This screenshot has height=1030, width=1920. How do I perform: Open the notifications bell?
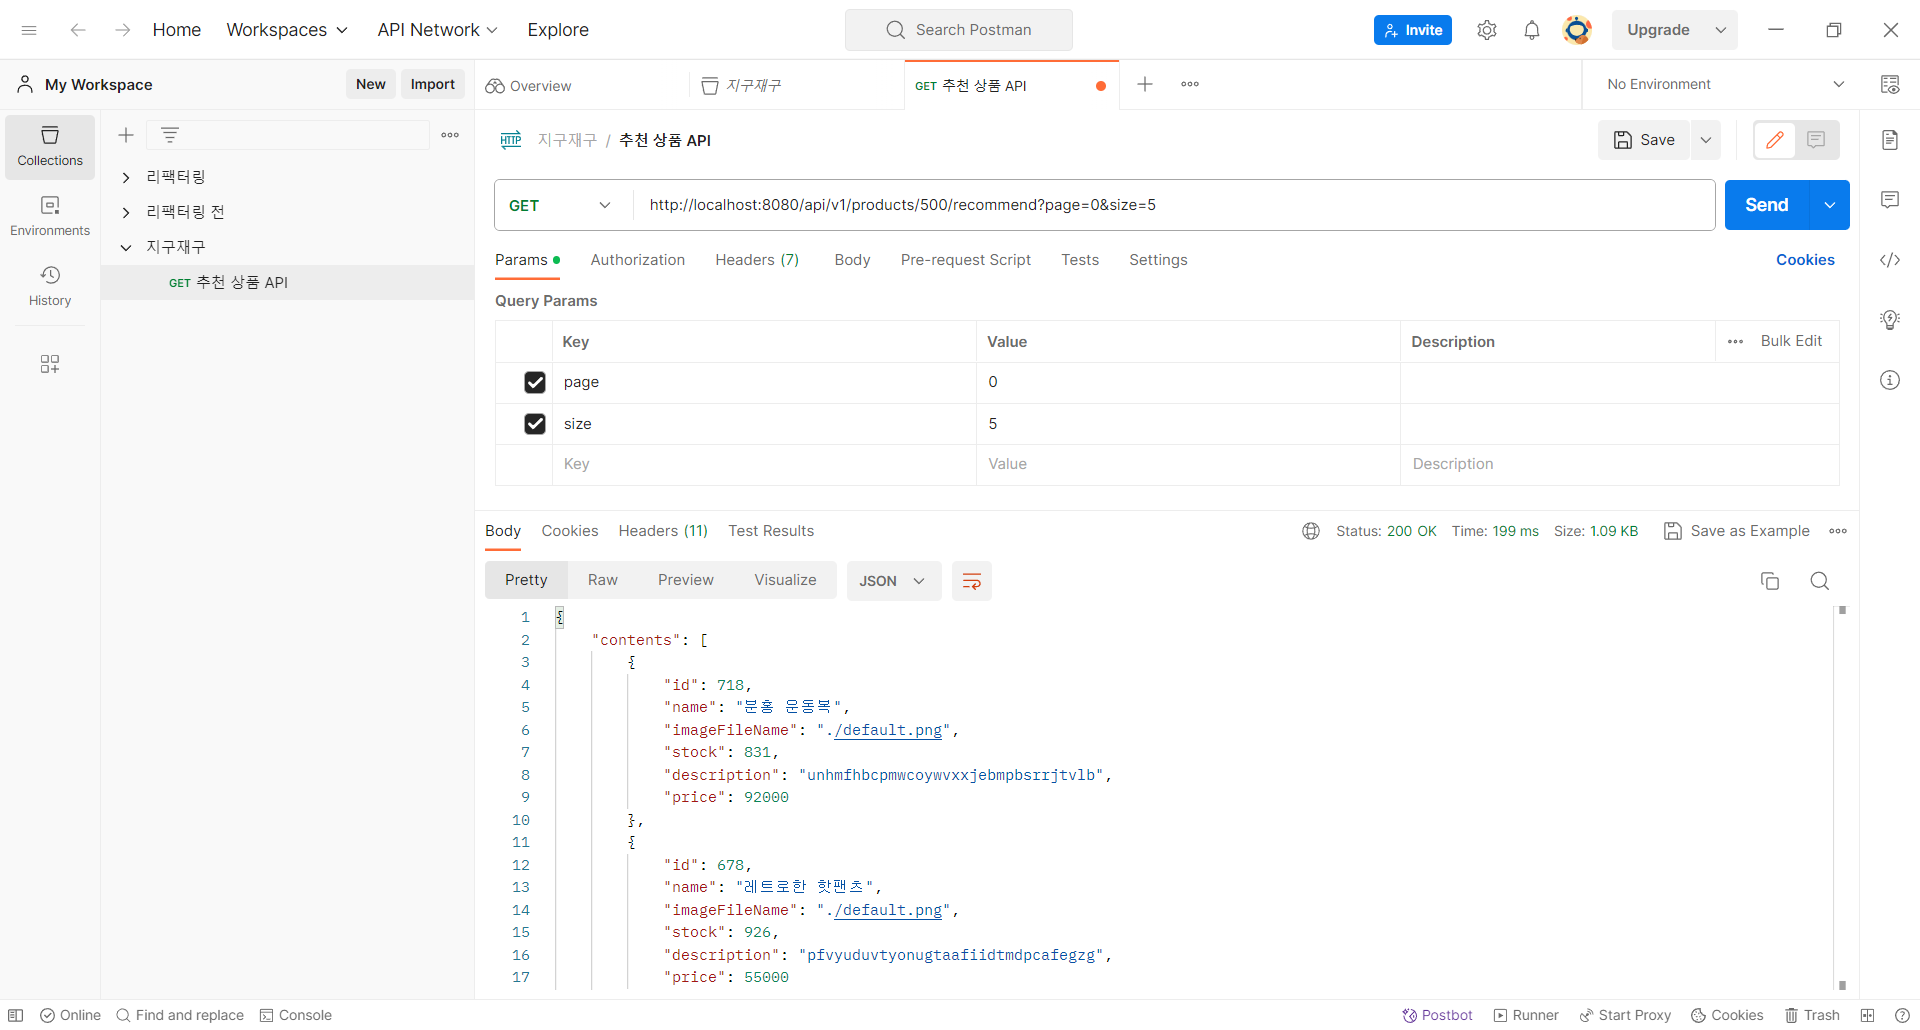coord(1531,30)
